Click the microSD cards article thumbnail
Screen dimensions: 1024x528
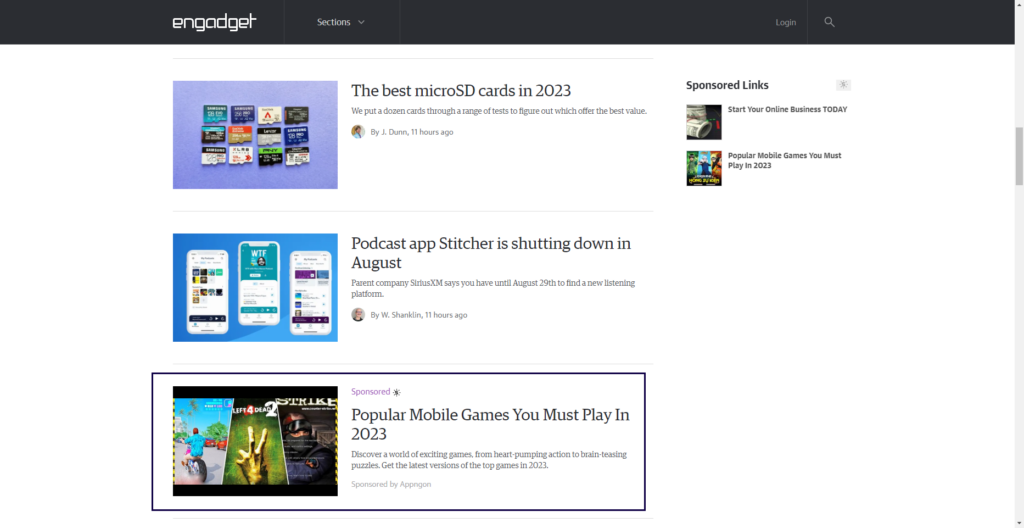click(255, 135)
